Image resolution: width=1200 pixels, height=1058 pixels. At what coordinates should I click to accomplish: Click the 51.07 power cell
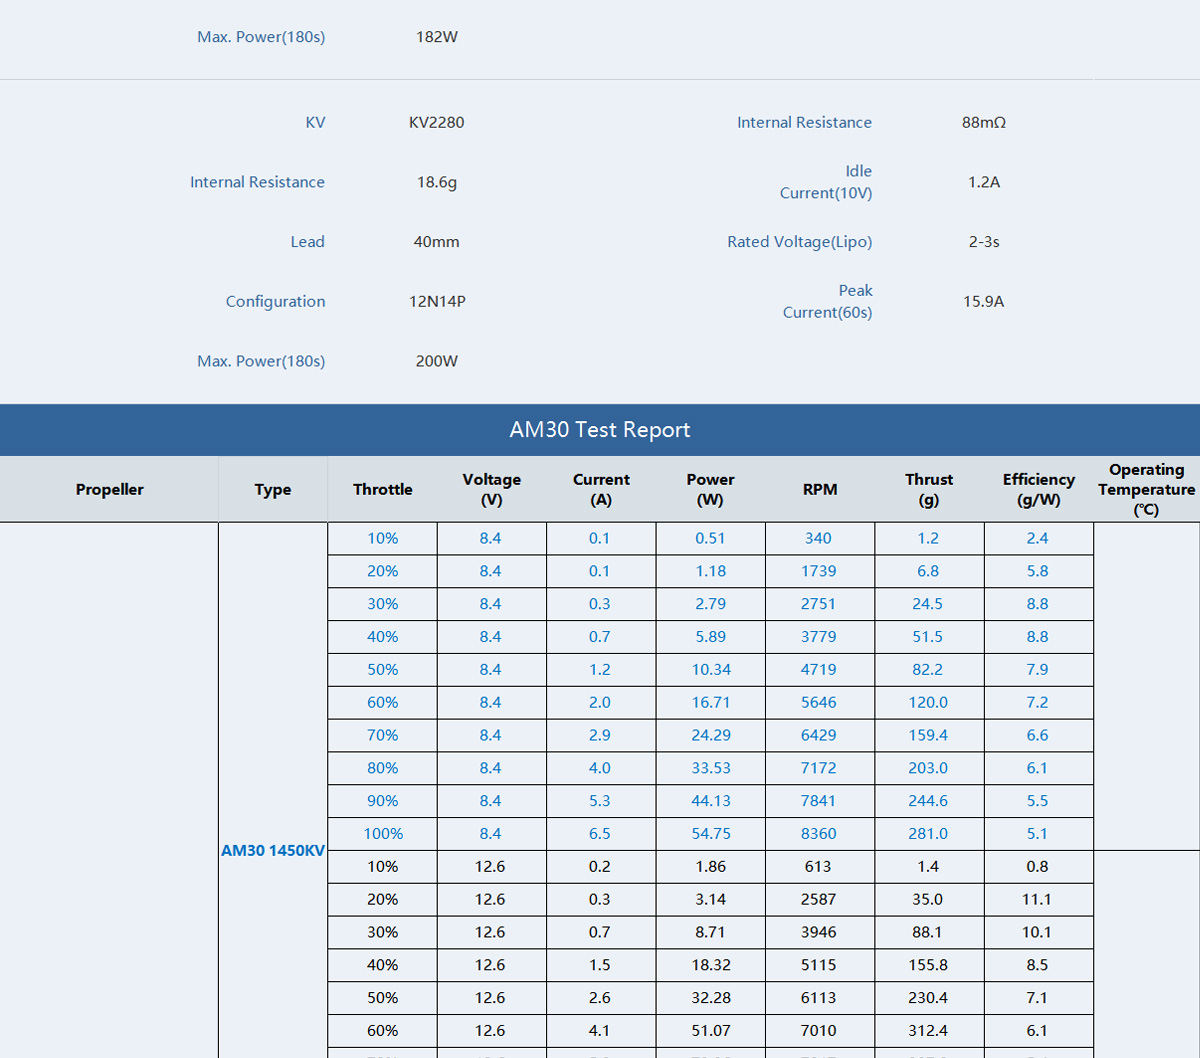[x=711, y=1031]
